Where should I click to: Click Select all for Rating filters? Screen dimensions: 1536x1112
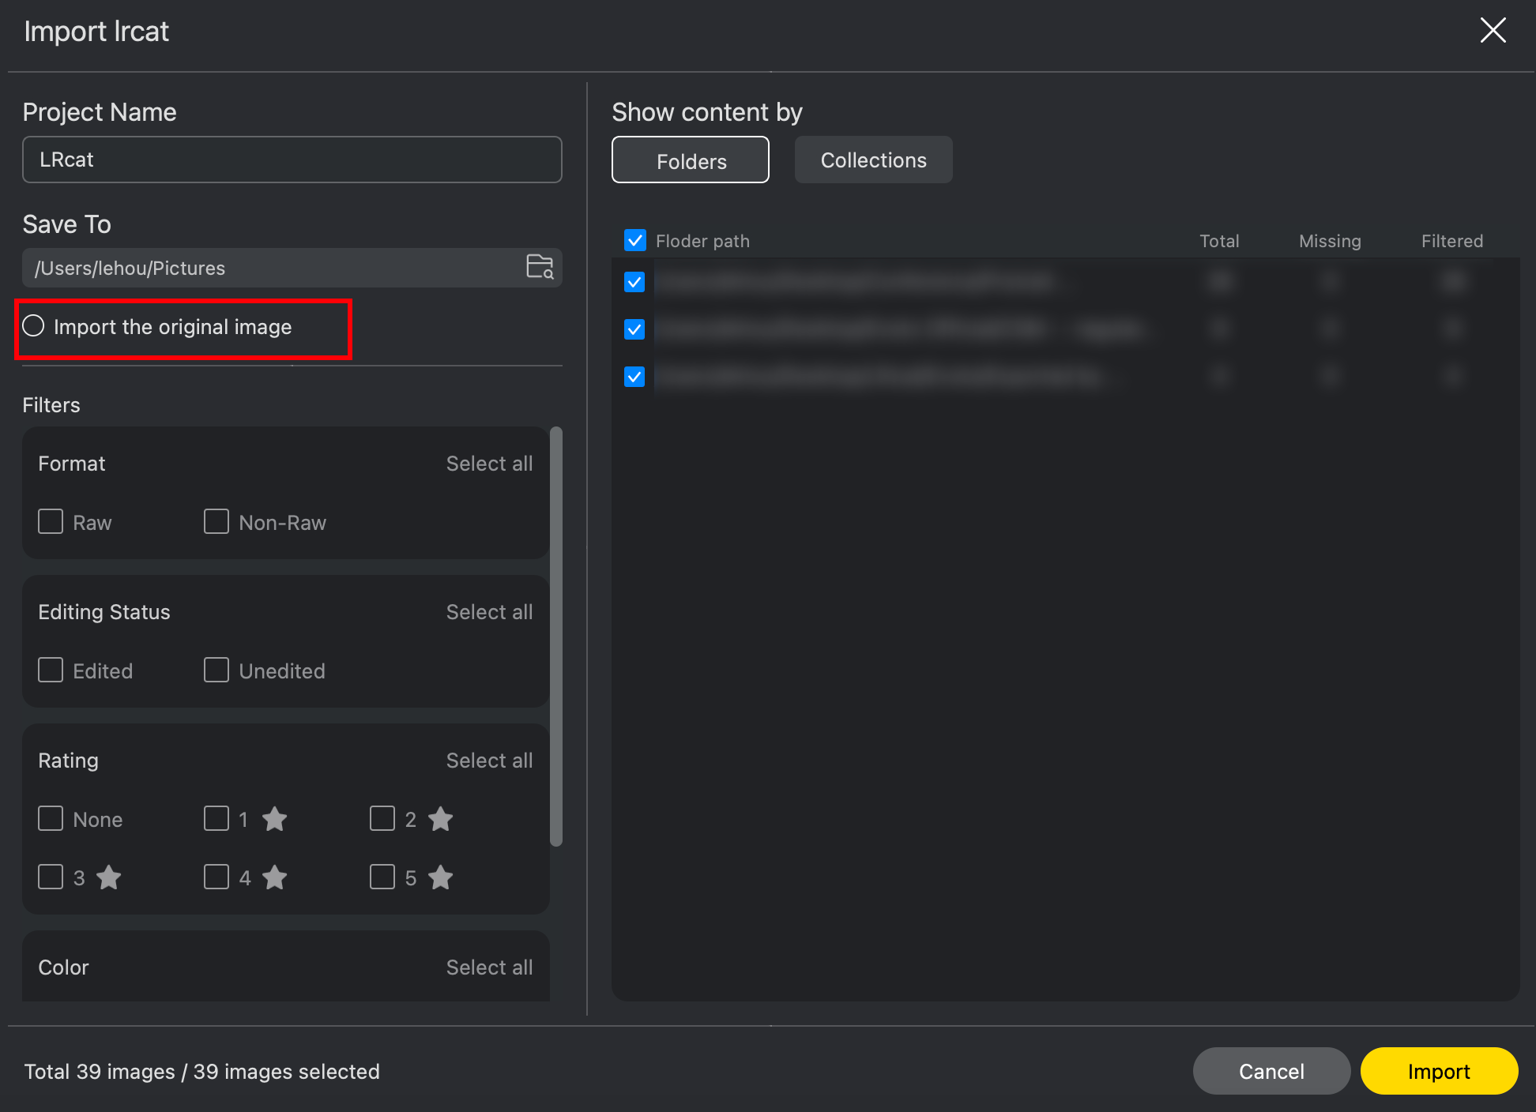pyautogui.click(x=489, y=760)
